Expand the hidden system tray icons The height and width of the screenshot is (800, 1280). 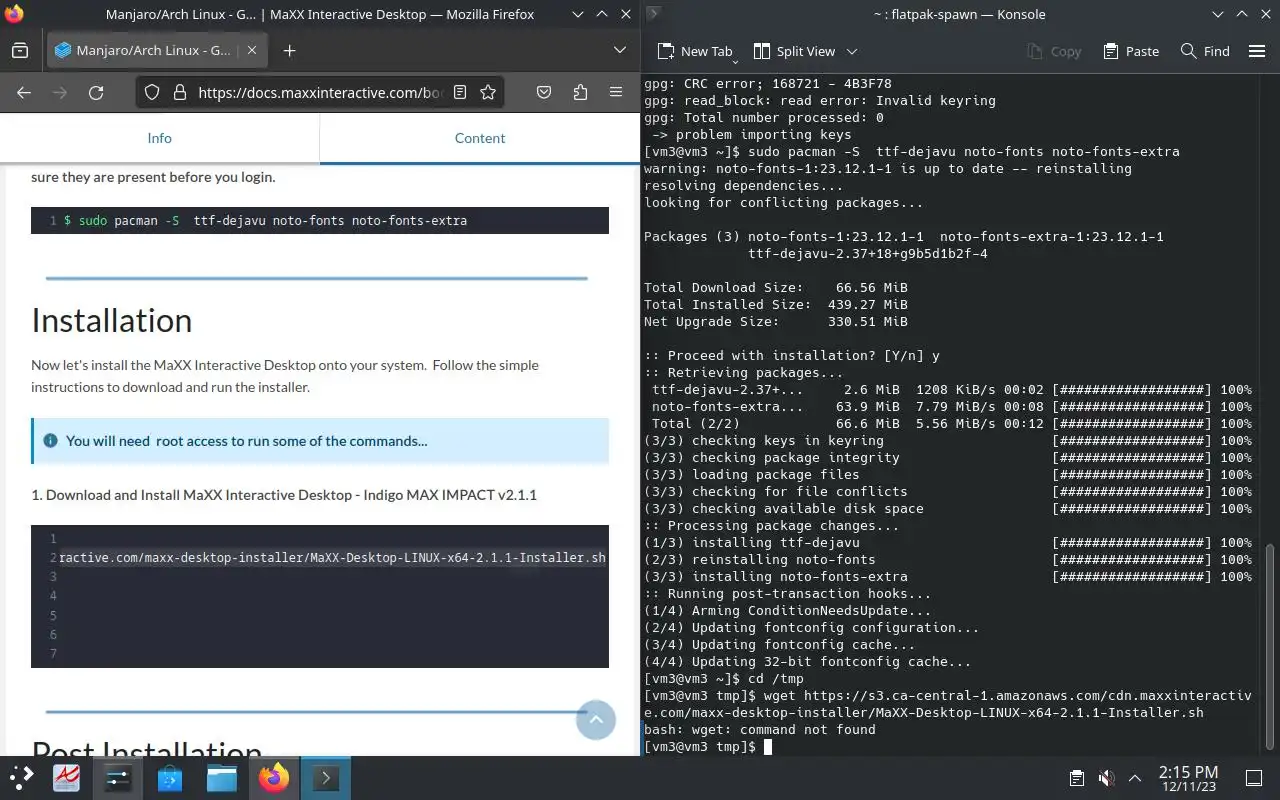point(1135,778)
